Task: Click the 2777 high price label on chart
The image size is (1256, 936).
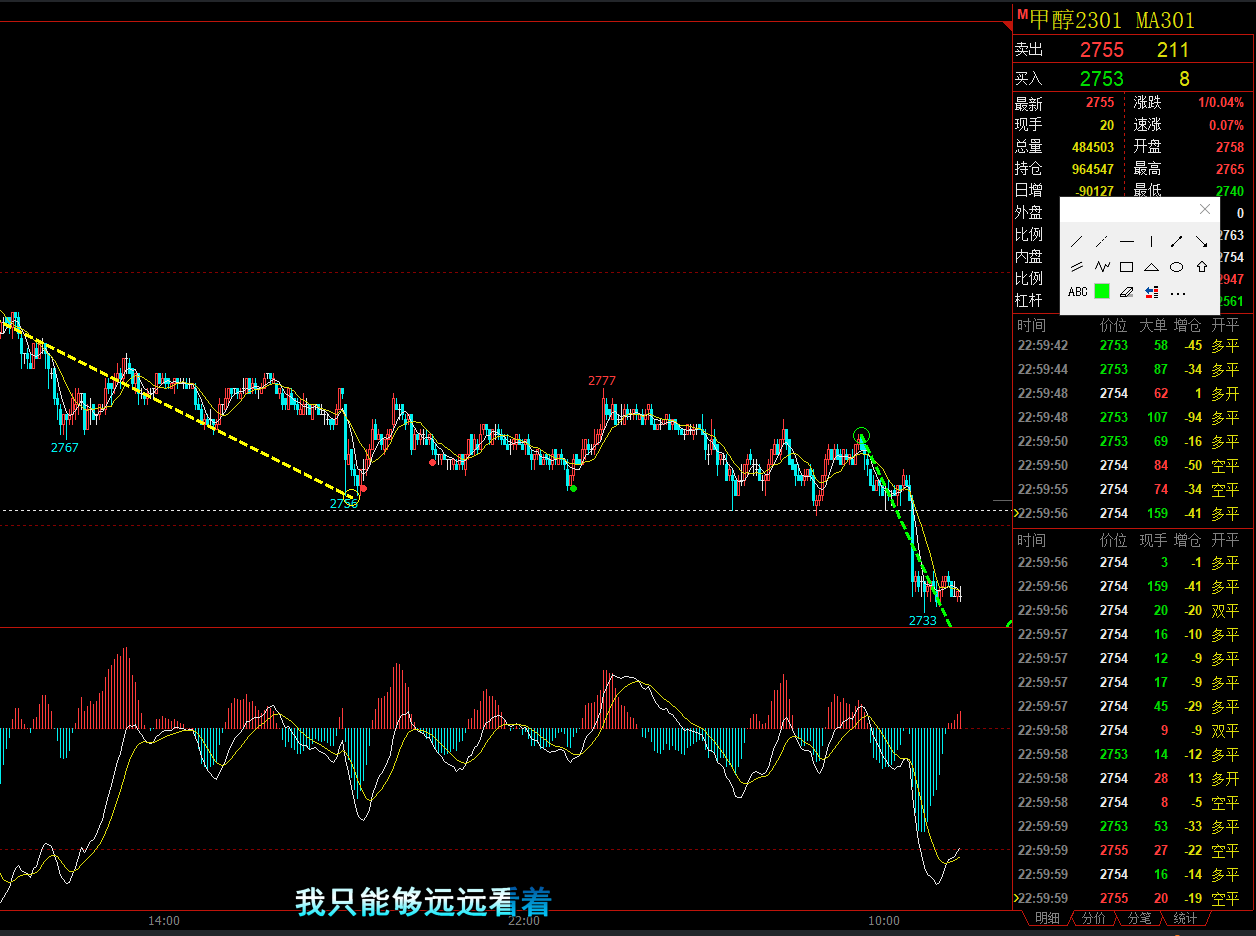Action: click(602, 380)
